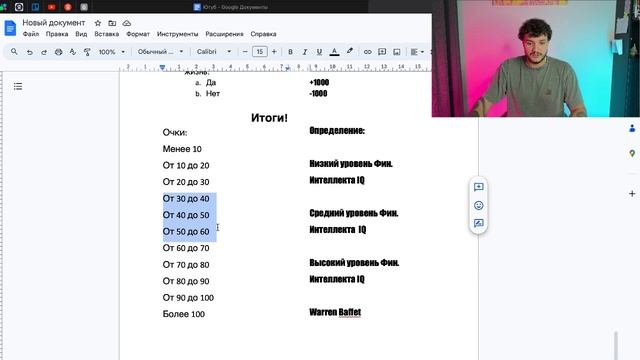
Task: Open the Contacts side panel icon
Action: [x=632, y=129]
